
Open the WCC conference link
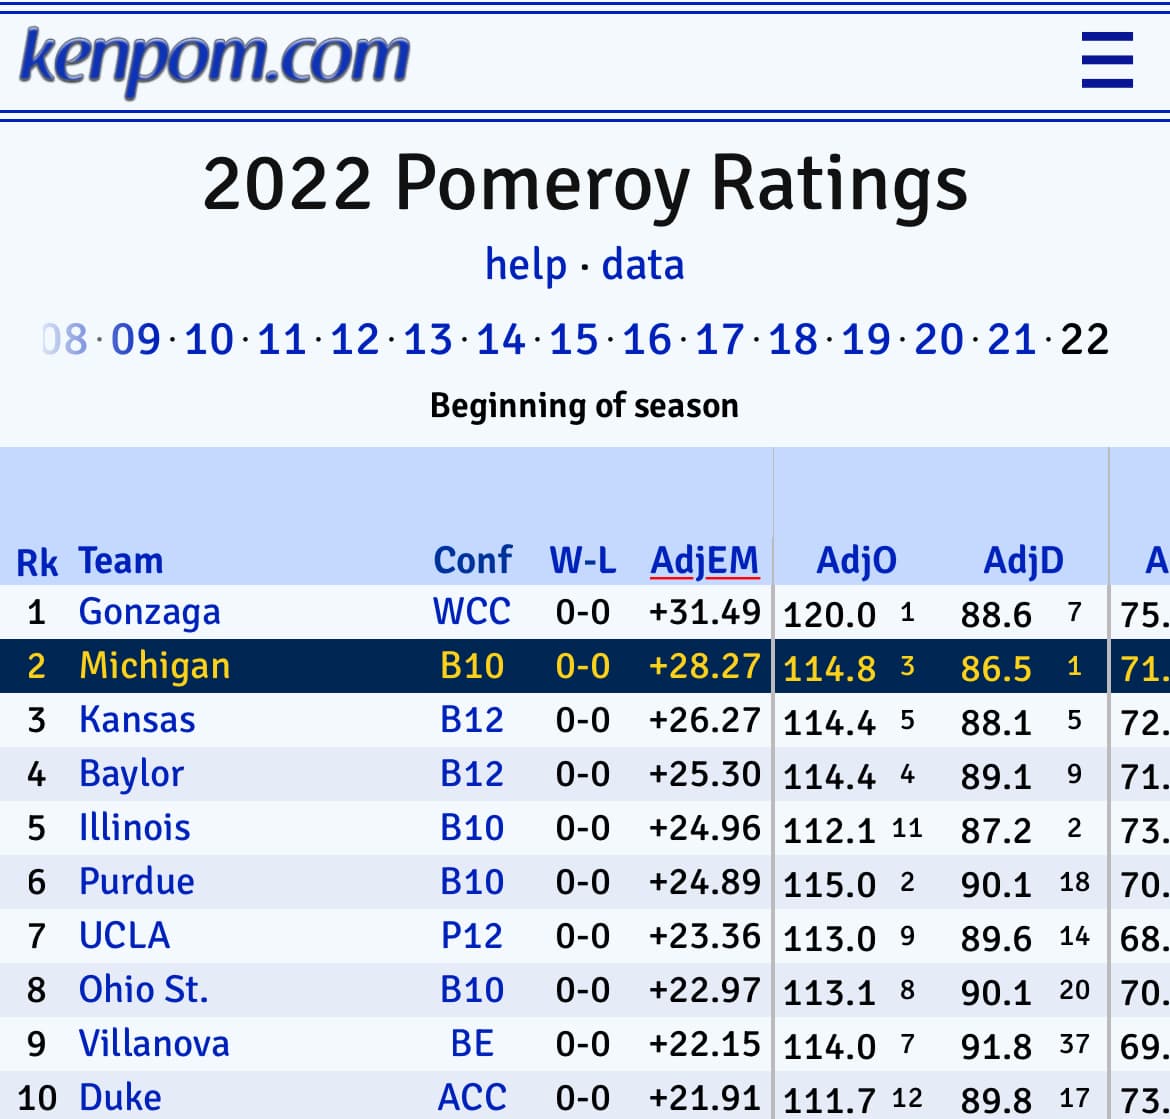472,612
